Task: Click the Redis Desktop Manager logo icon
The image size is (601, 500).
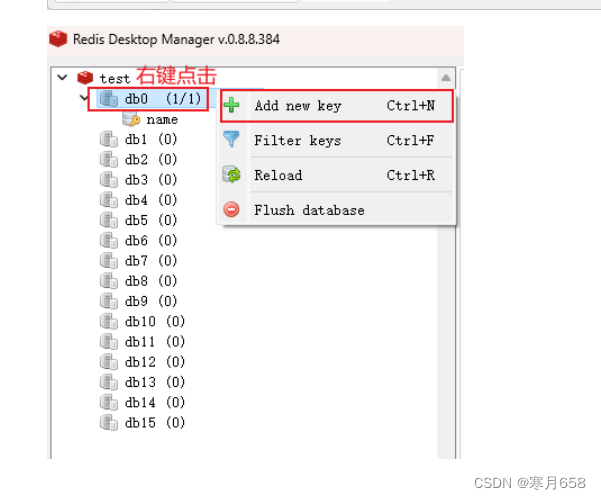Action: click(58, 39)
